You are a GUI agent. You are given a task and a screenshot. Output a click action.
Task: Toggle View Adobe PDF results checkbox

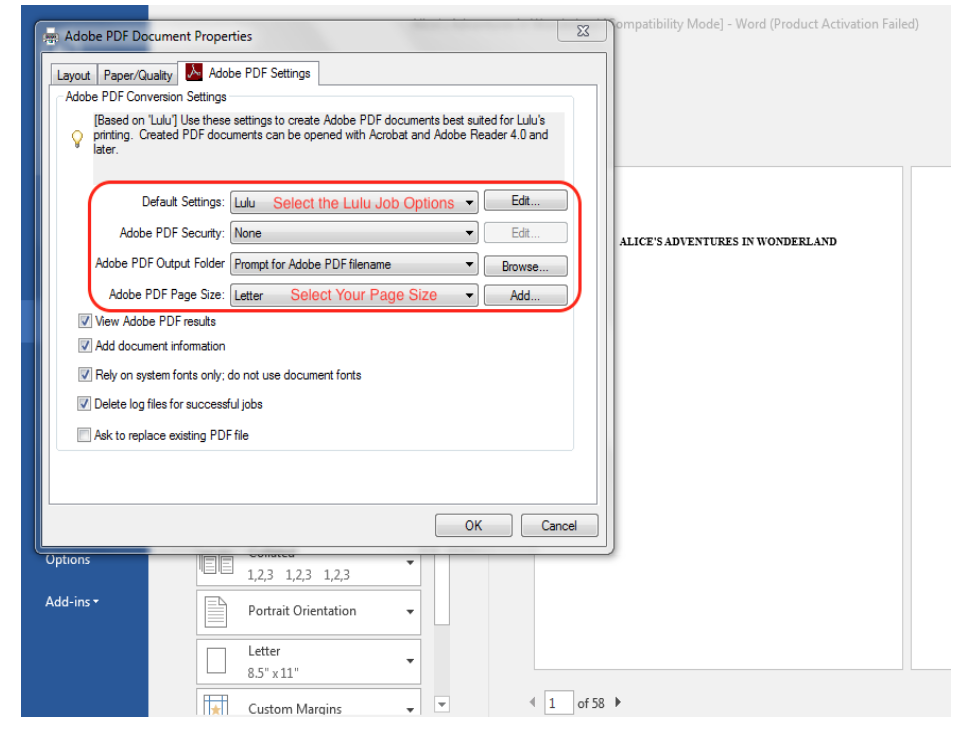pos(85,321)
